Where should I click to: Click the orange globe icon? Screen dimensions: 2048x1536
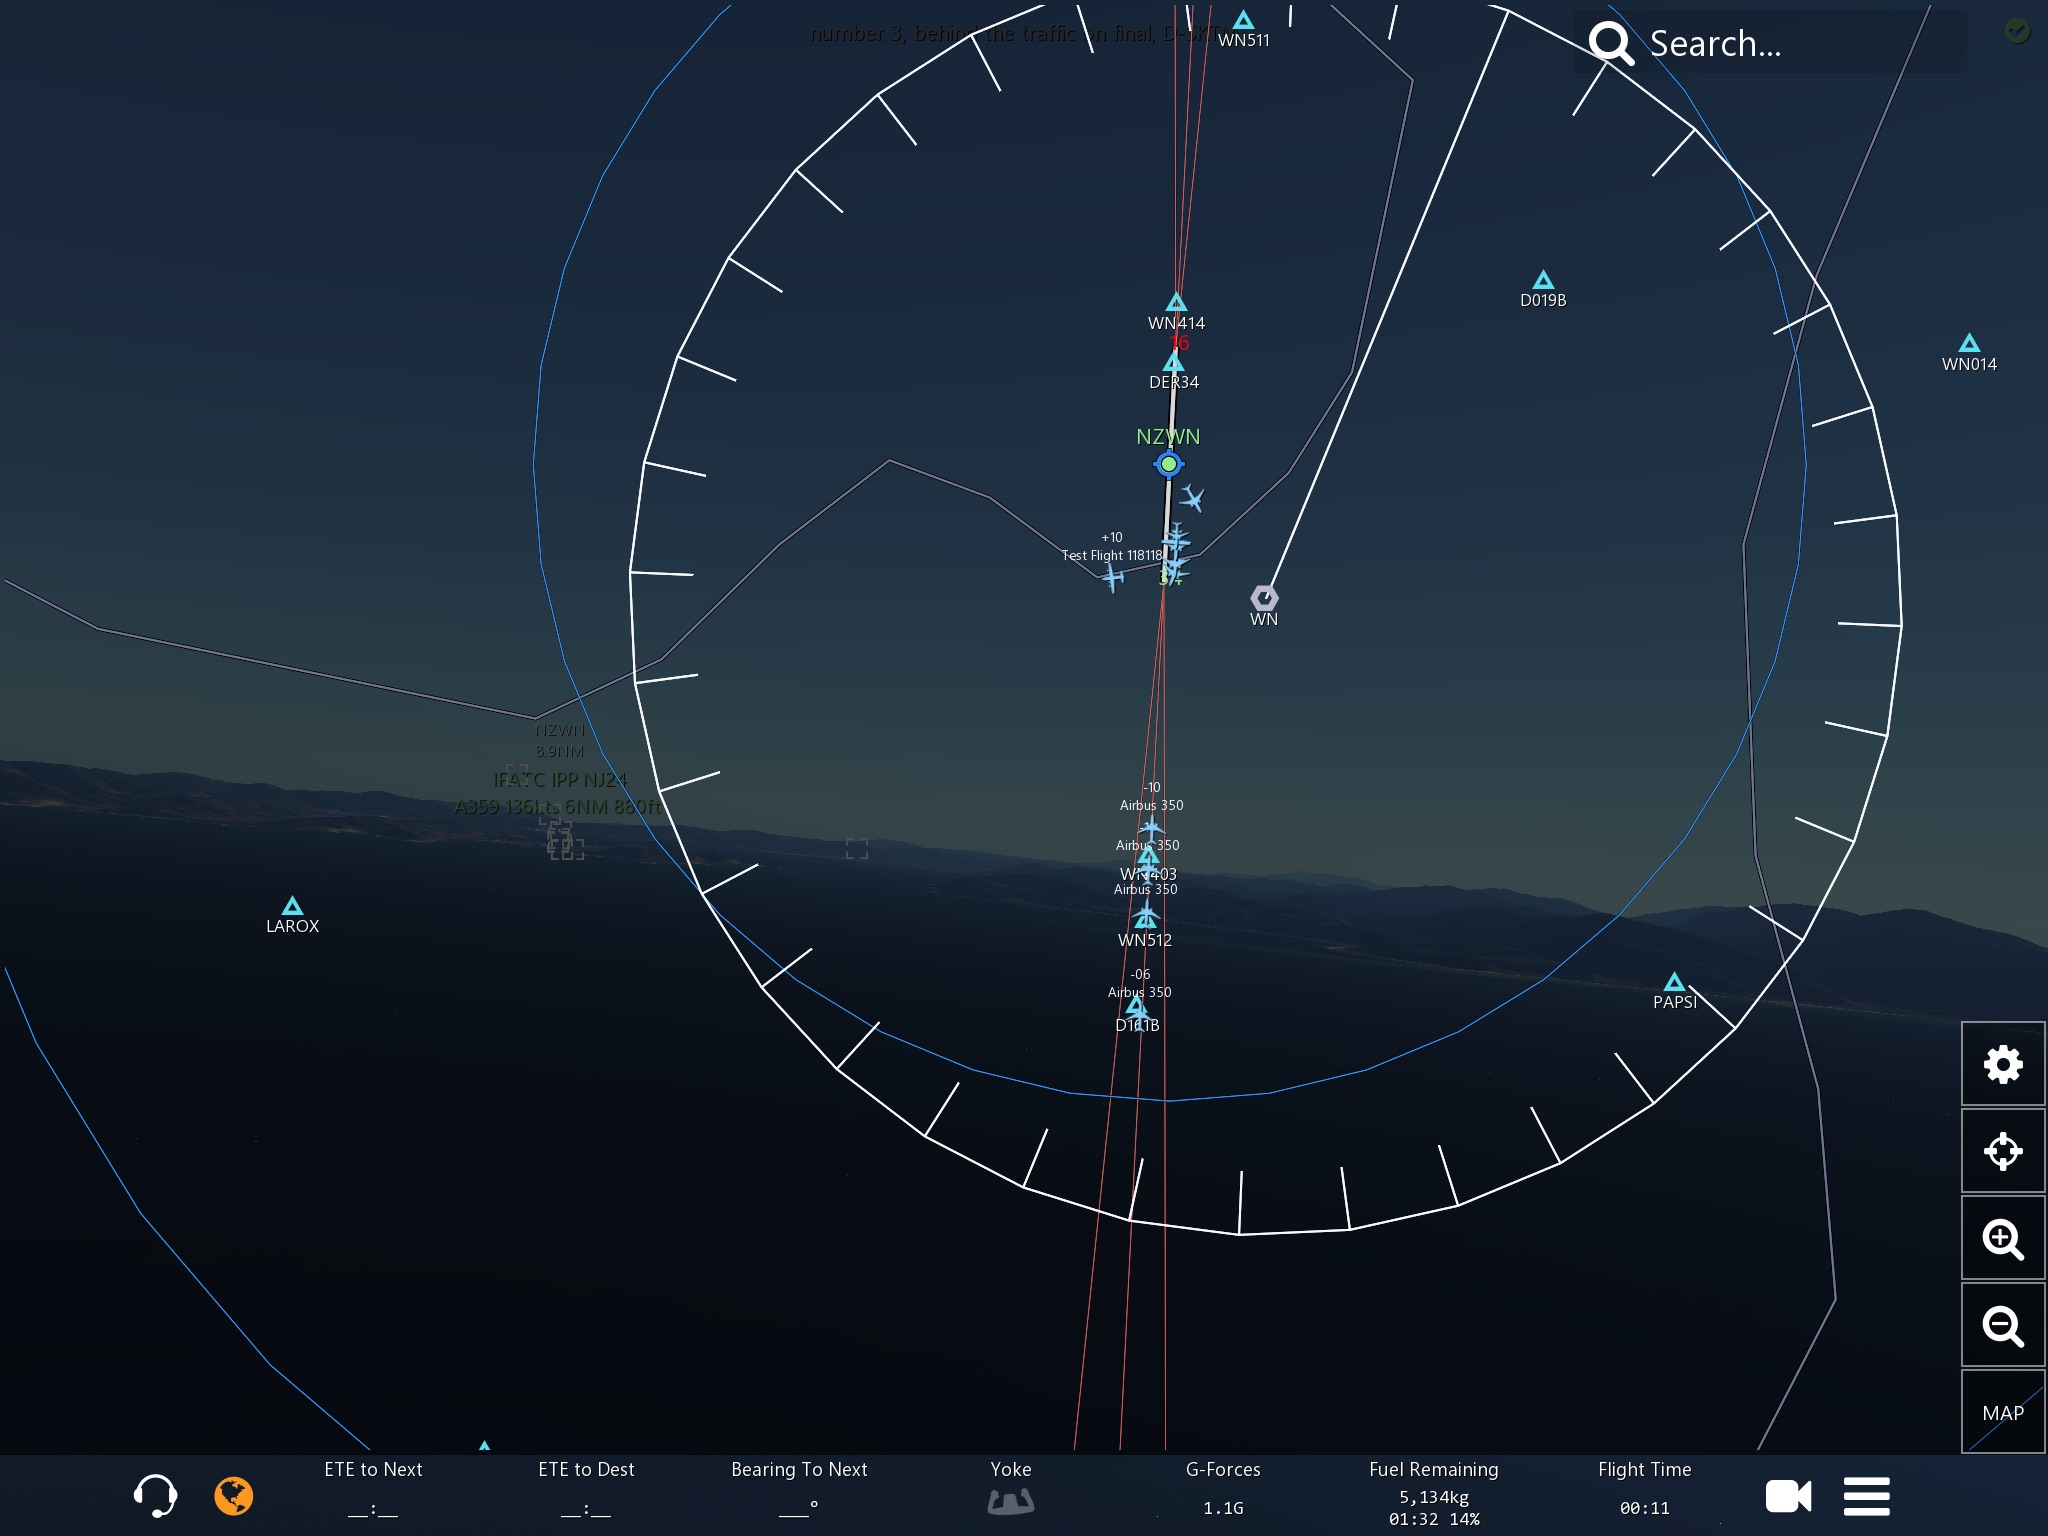click(234, 1496)
